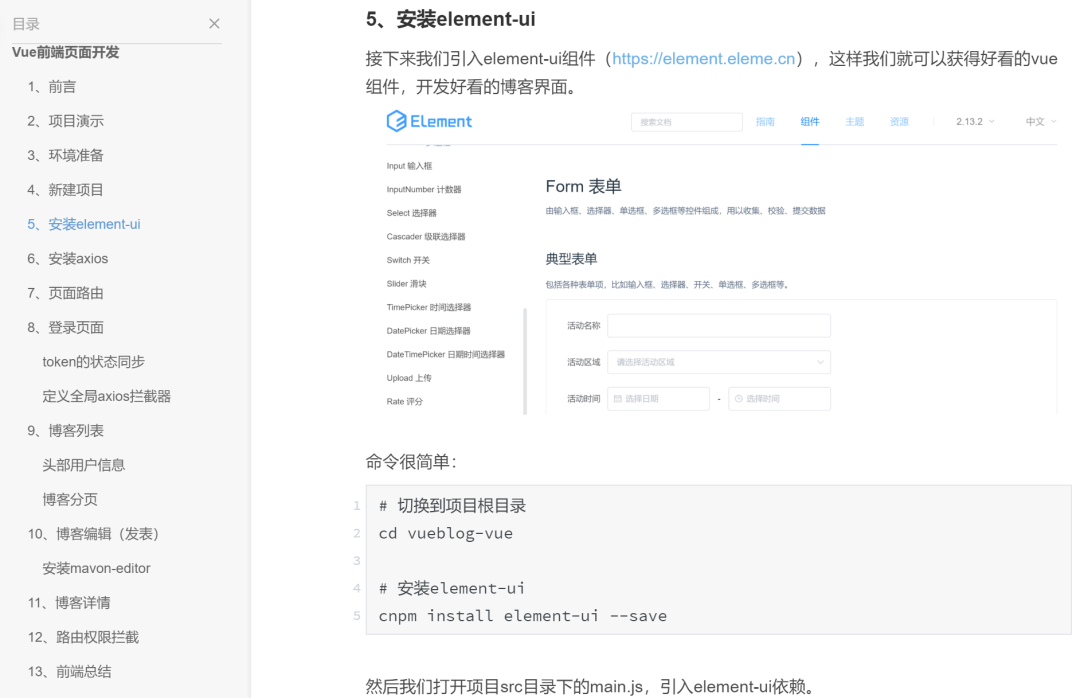Open Cascader 级联选择器 component page
Screen dimensions: 1080x698
coord(426,236)
